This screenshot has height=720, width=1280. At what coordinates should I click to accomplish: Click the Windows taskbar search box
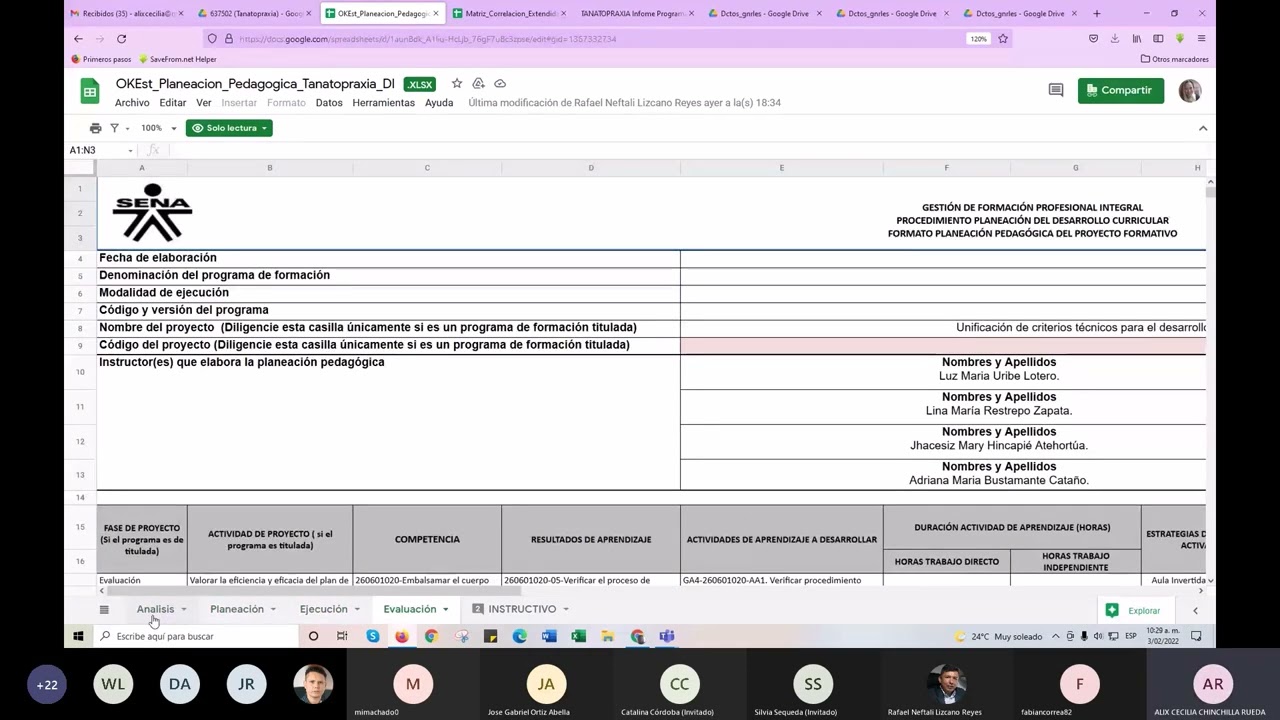196,636
